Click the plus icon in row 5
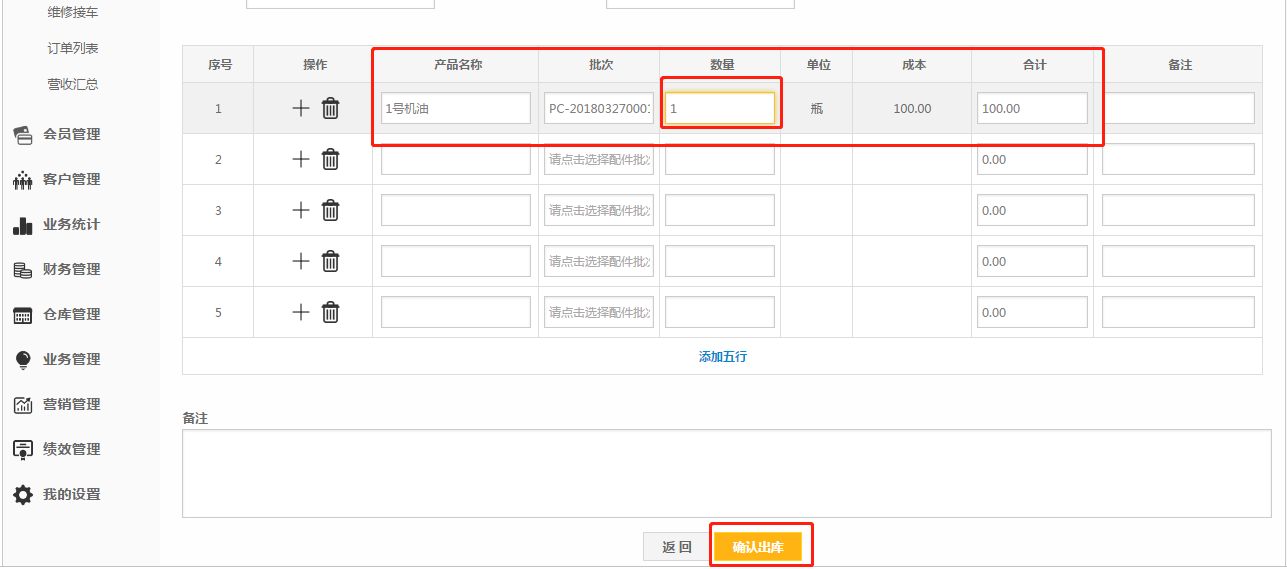Screen dimensions: 1287x569 [300, 312]
